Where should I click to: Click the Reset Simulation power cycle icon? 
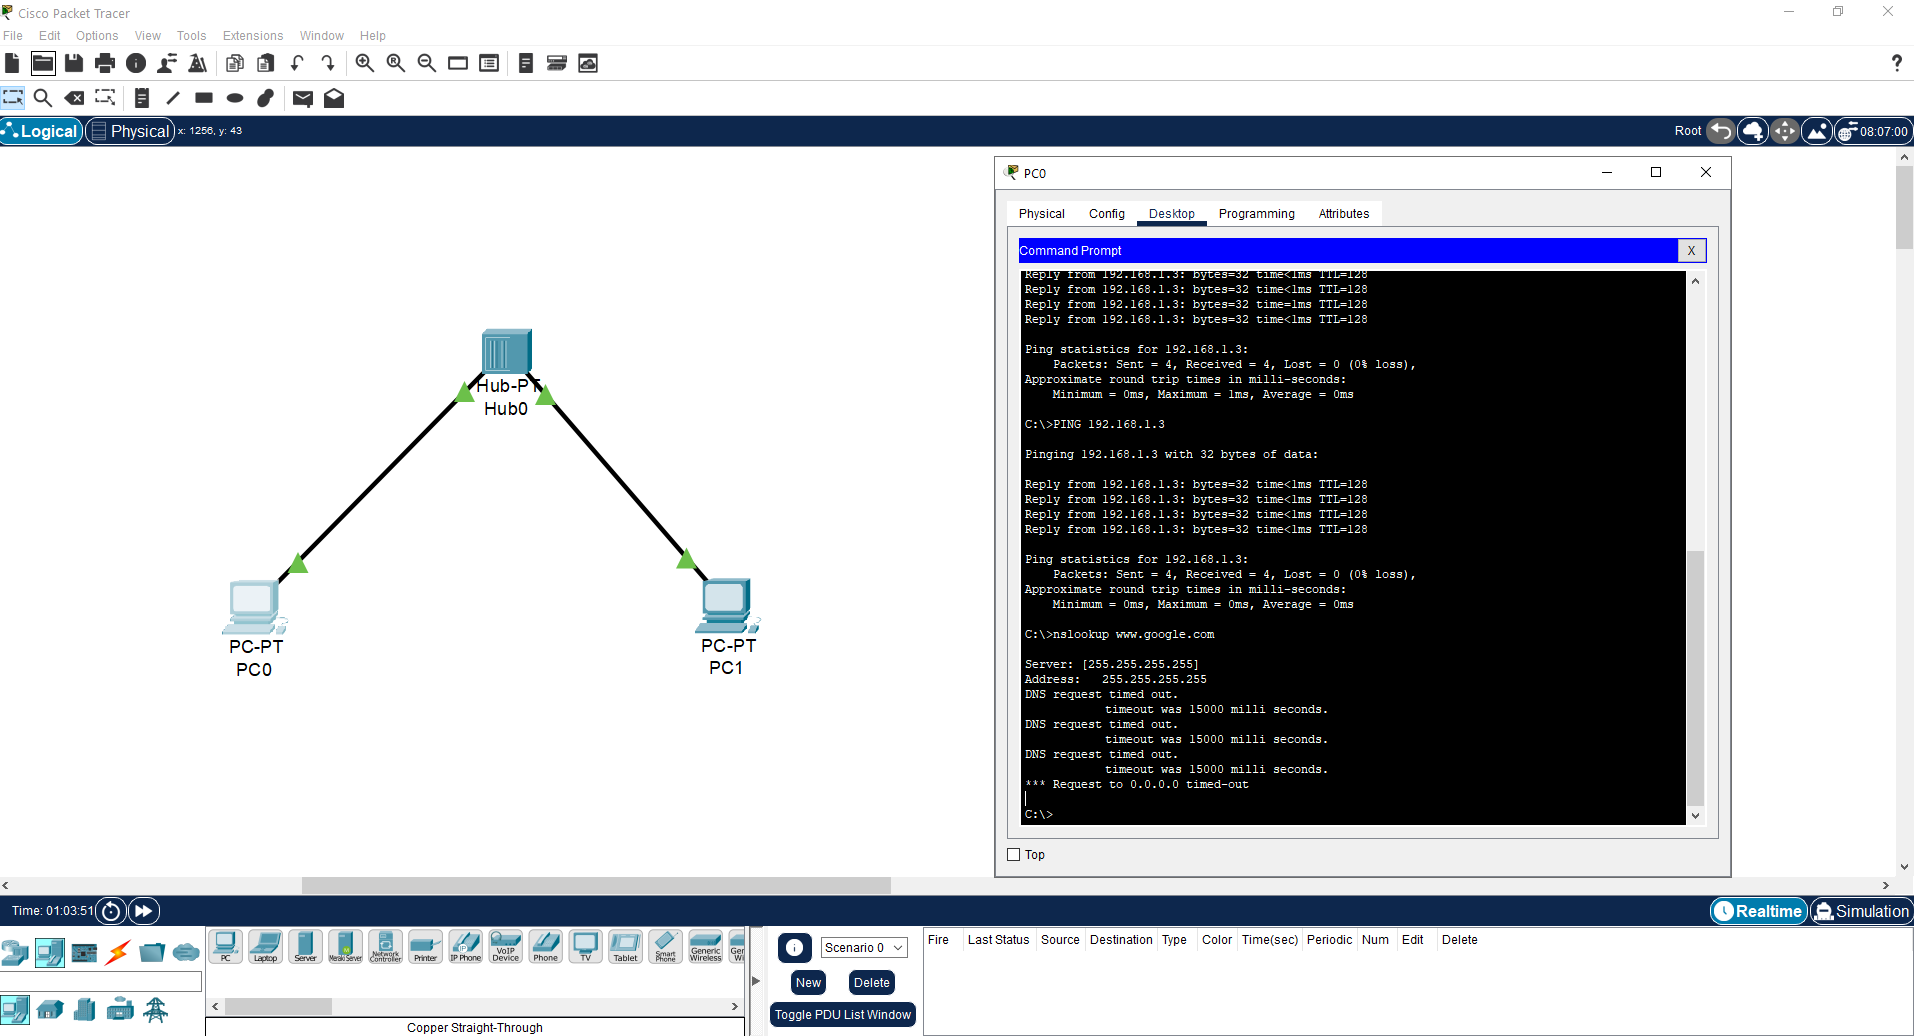coord(111,911)
